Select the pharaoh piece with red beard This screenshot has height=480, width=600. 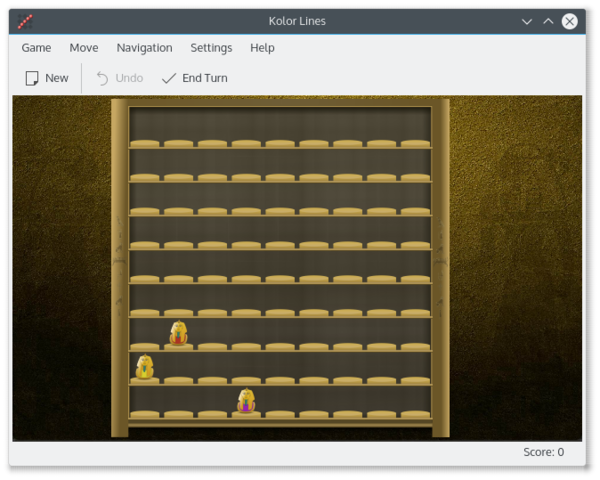pos(179,333)
